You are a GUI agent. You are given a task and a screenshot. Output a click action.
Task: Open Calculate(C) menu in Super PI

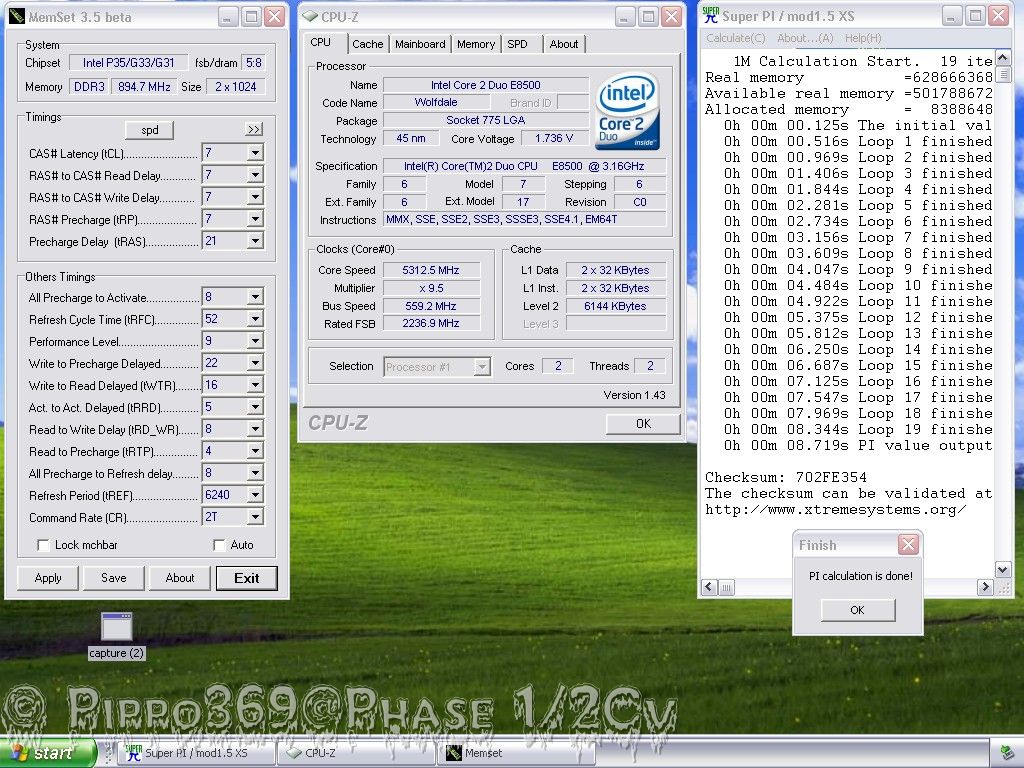735,38
